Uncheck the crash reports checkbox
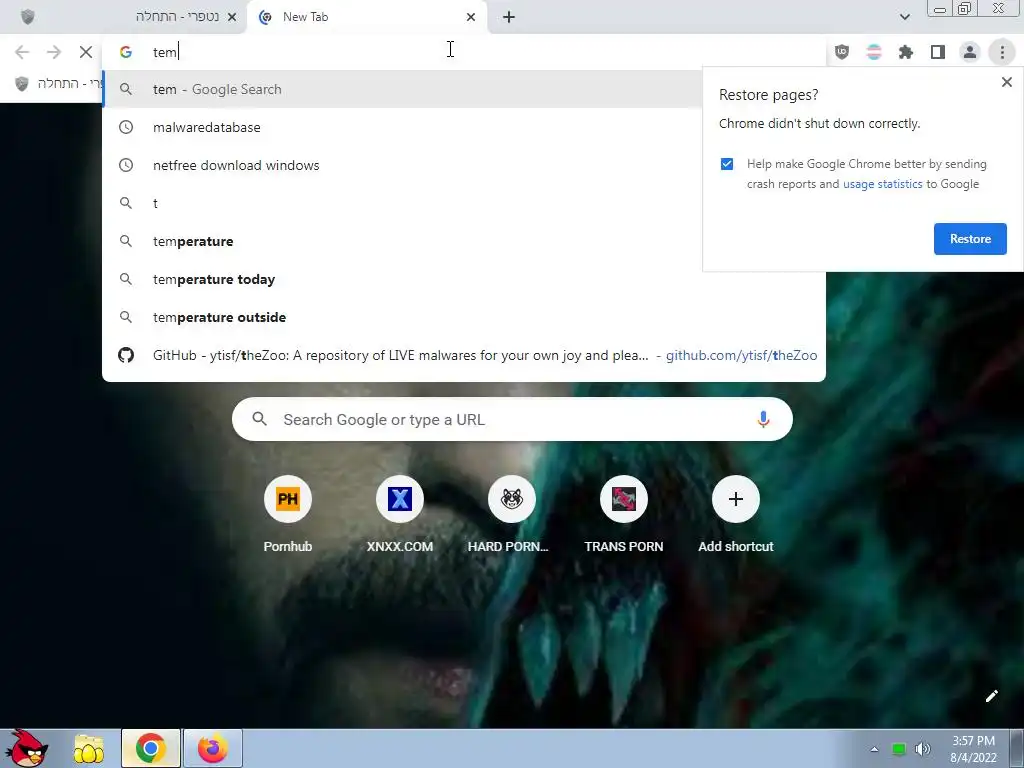1024x768 pixels. tap(727, 164)
